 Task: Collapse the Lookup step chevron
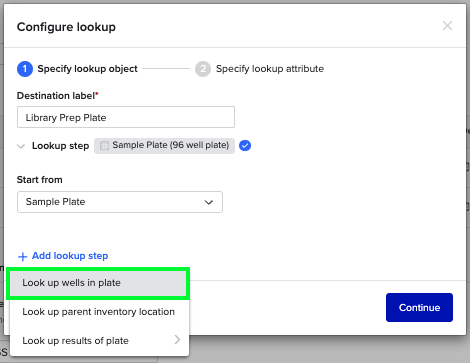point(21,146)
